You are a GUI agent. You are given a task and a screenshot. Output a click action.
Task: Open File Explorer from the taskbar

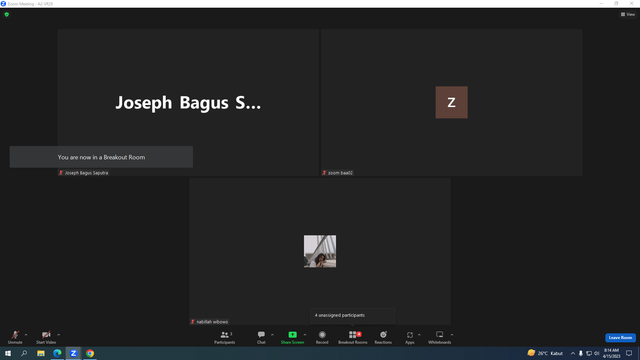41,353
